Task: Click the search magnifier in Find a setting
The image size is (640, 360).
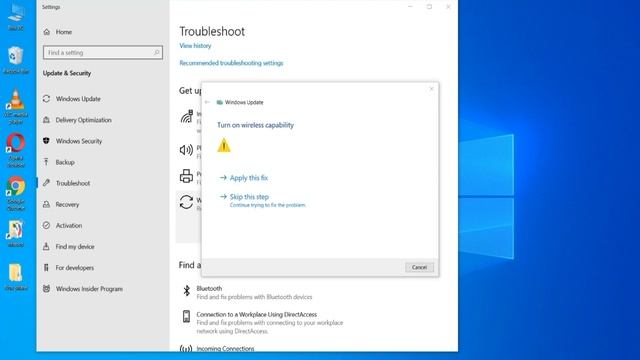Action: (156, 52)
